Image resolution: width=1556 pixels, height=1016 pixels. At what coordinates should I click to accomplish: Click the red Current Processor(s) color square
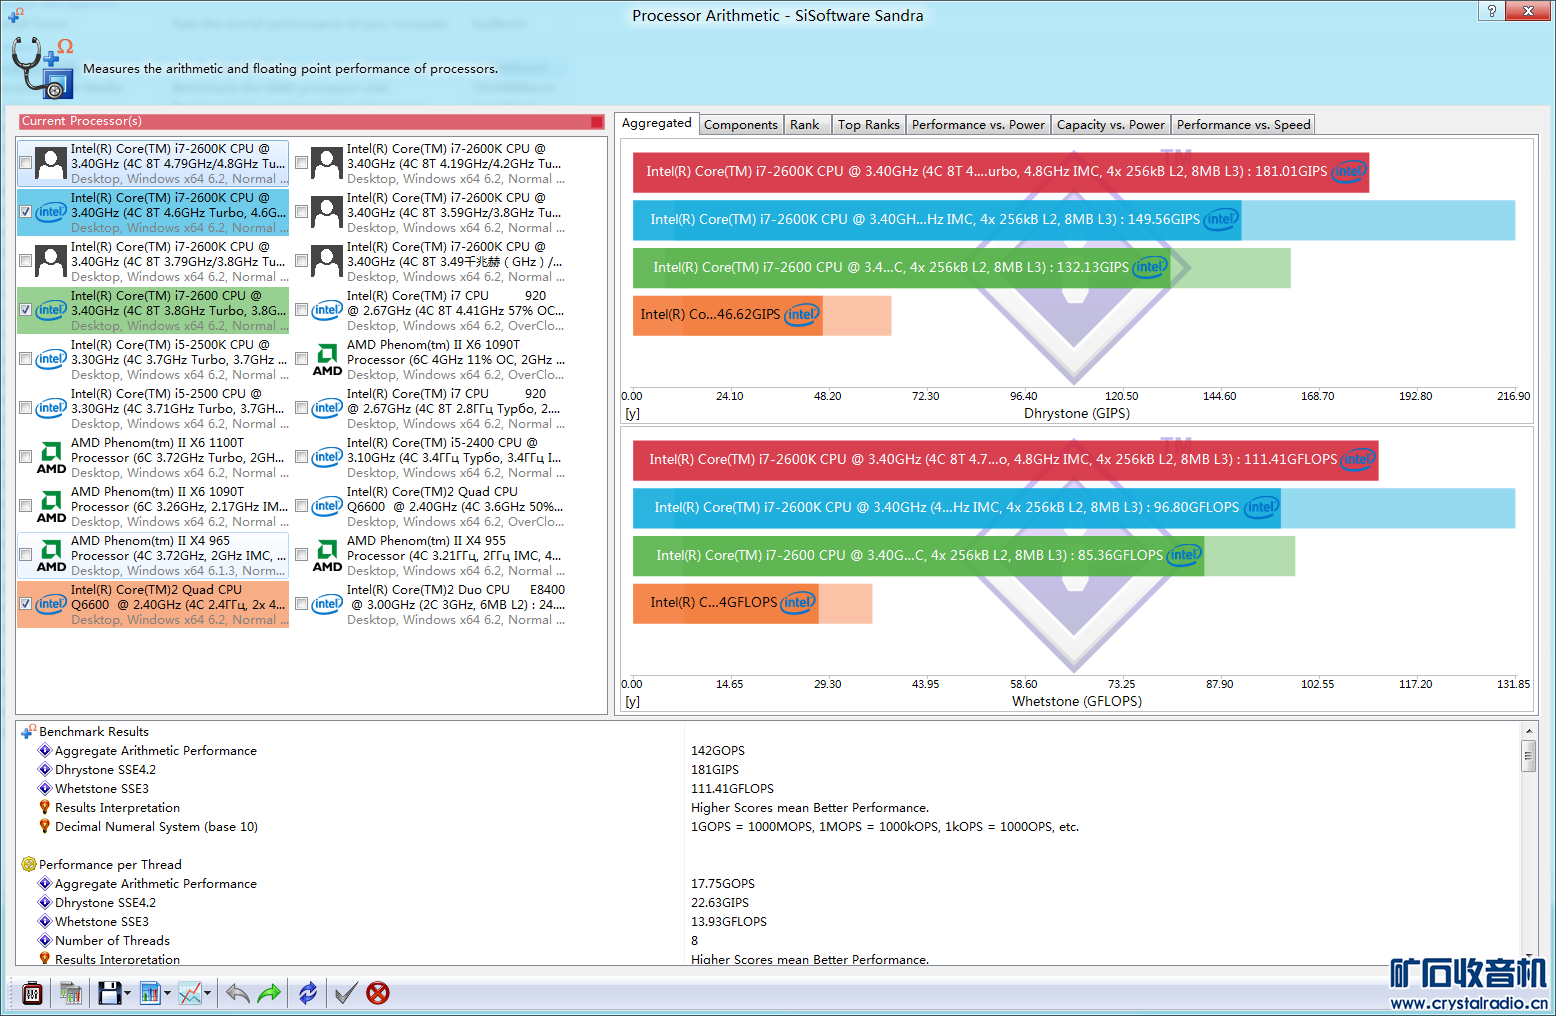597,122
